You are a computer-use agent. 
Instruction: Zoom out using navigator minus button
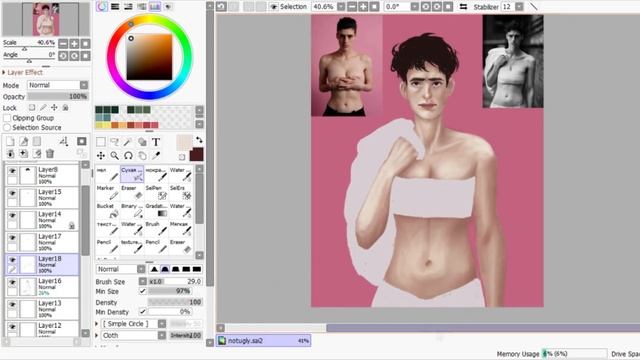point(63,44)
